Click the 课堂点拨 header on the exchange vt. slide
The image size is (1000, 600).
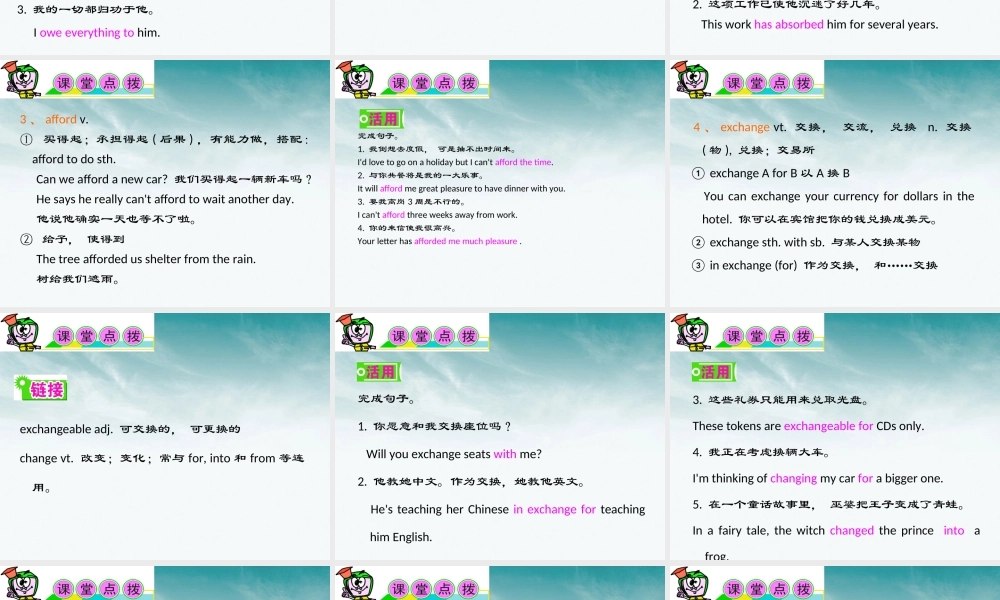(768, 83)
